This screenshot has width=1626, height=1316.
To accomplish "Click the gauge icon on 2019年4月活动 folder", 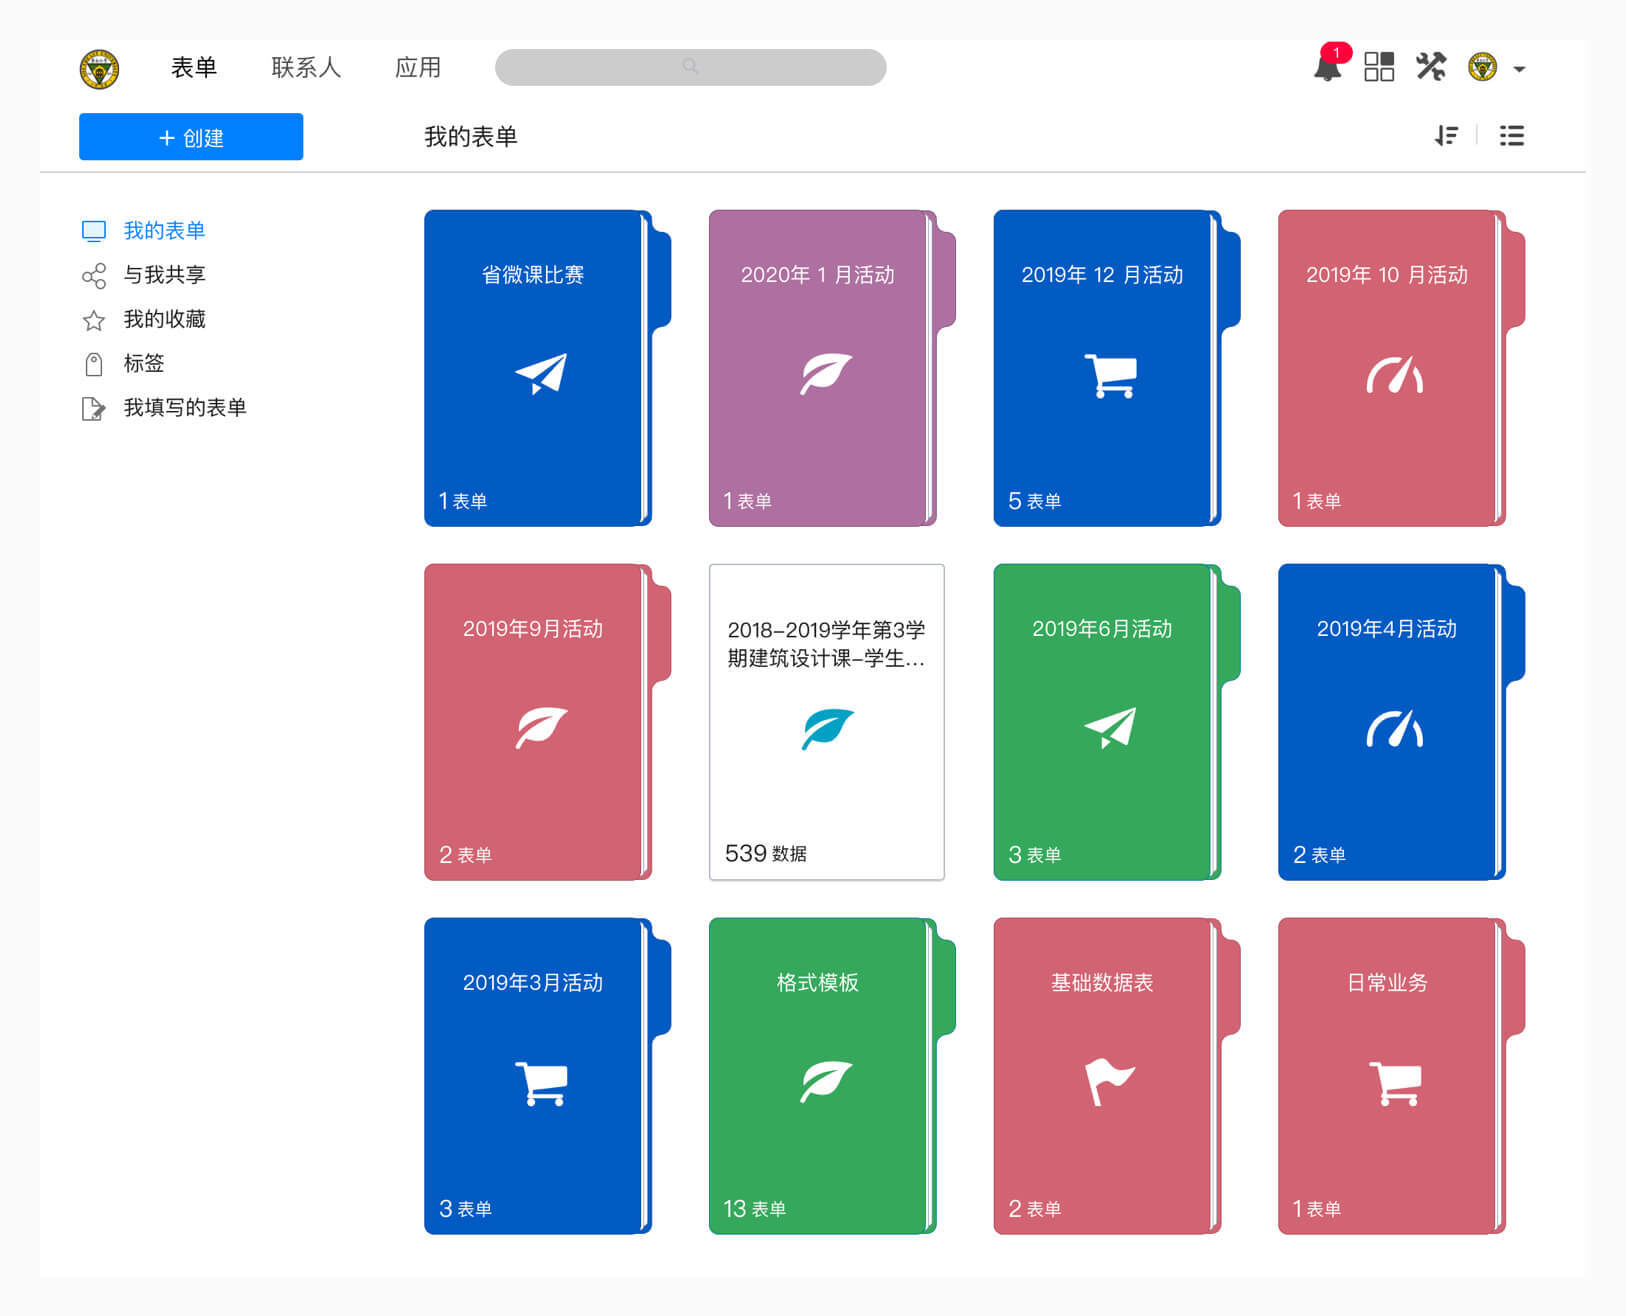I will (1395, 729).
